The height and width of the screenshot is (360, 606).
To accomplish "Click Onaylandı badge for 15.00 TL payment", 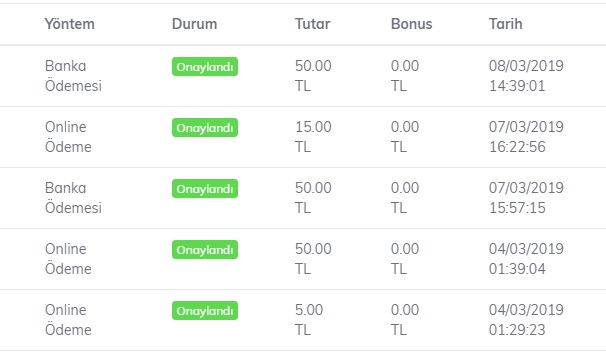I will coord(205,128).
